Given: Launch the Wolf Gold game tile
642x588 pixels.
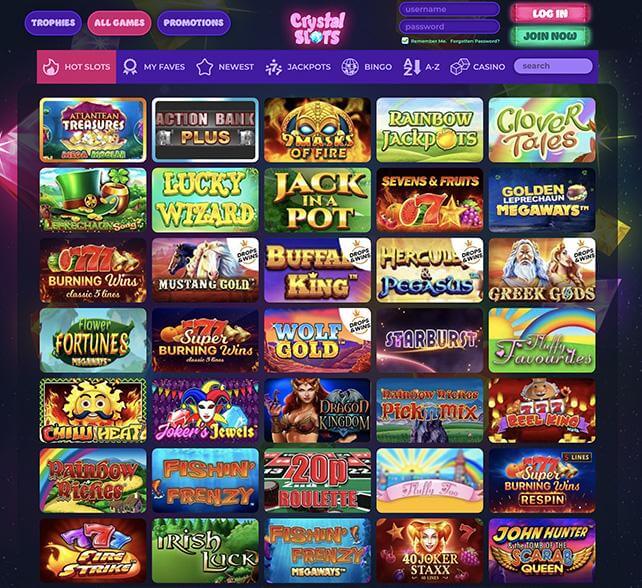Looking at the screenshot, I should (317, 340).
